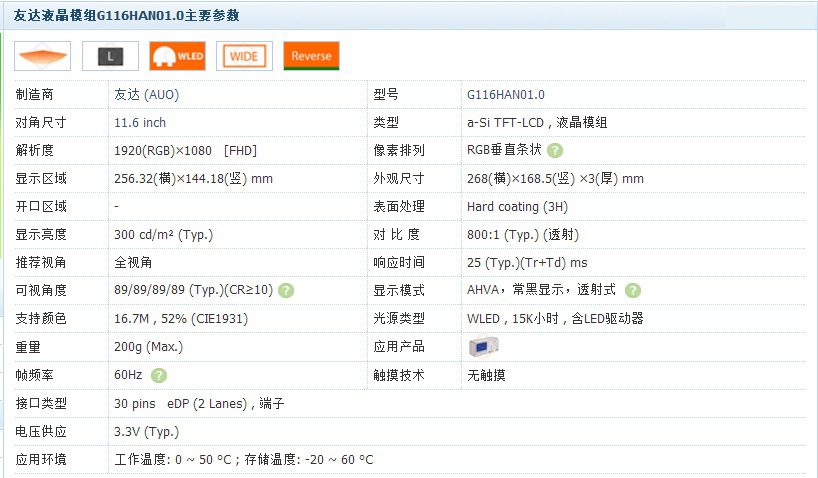Screen dimensions: 818x478
Task: Click the WLED, 15K小时 light source value
Action: pyautogui.click(x=555, y=319)
